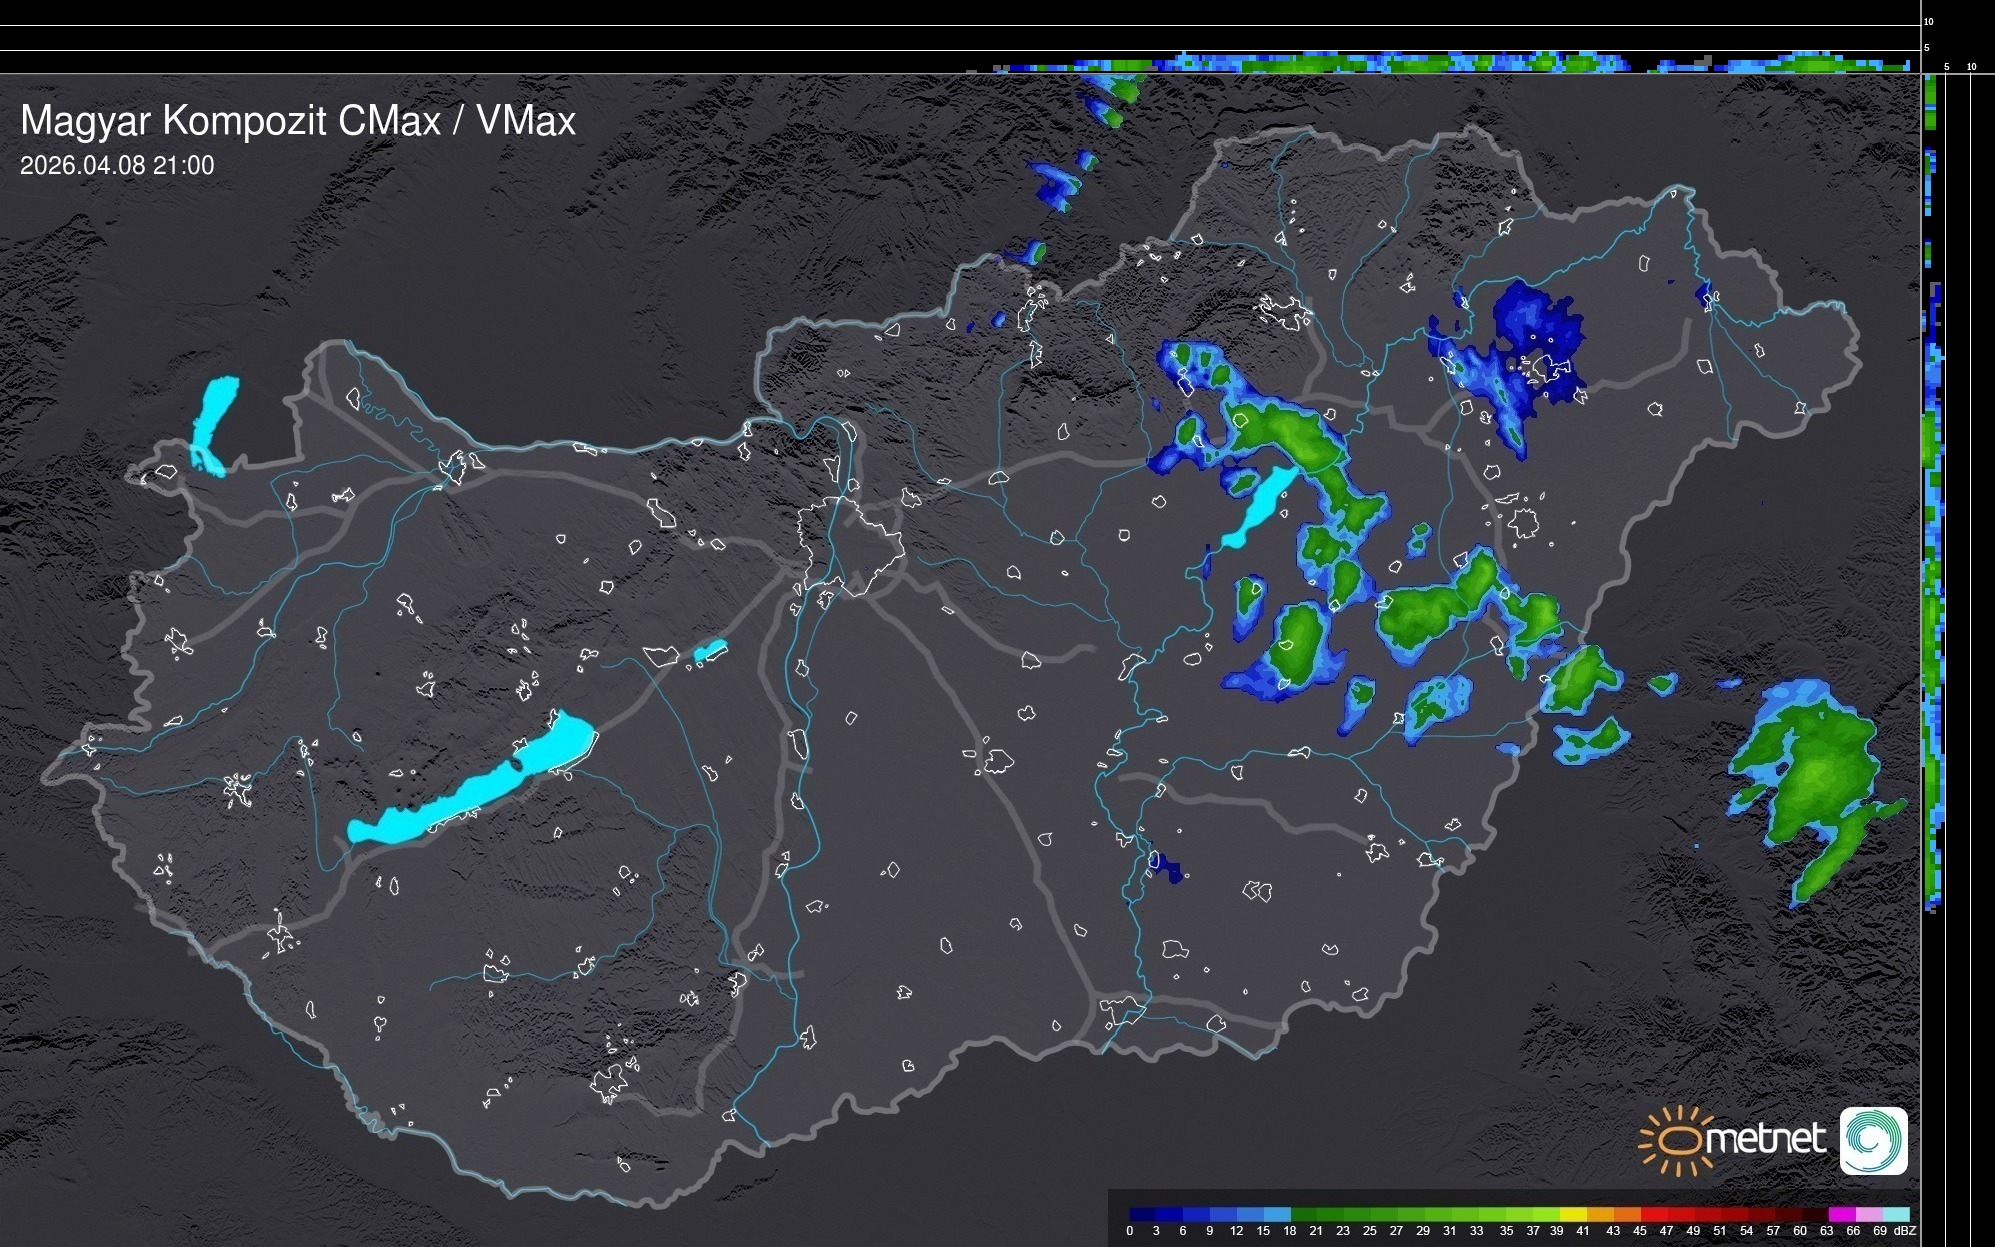This screenshot has height=1247, width=1995.
Task: Select the light cyan 69 dBZ swatch
Action: click(x=1895, y=1214)
